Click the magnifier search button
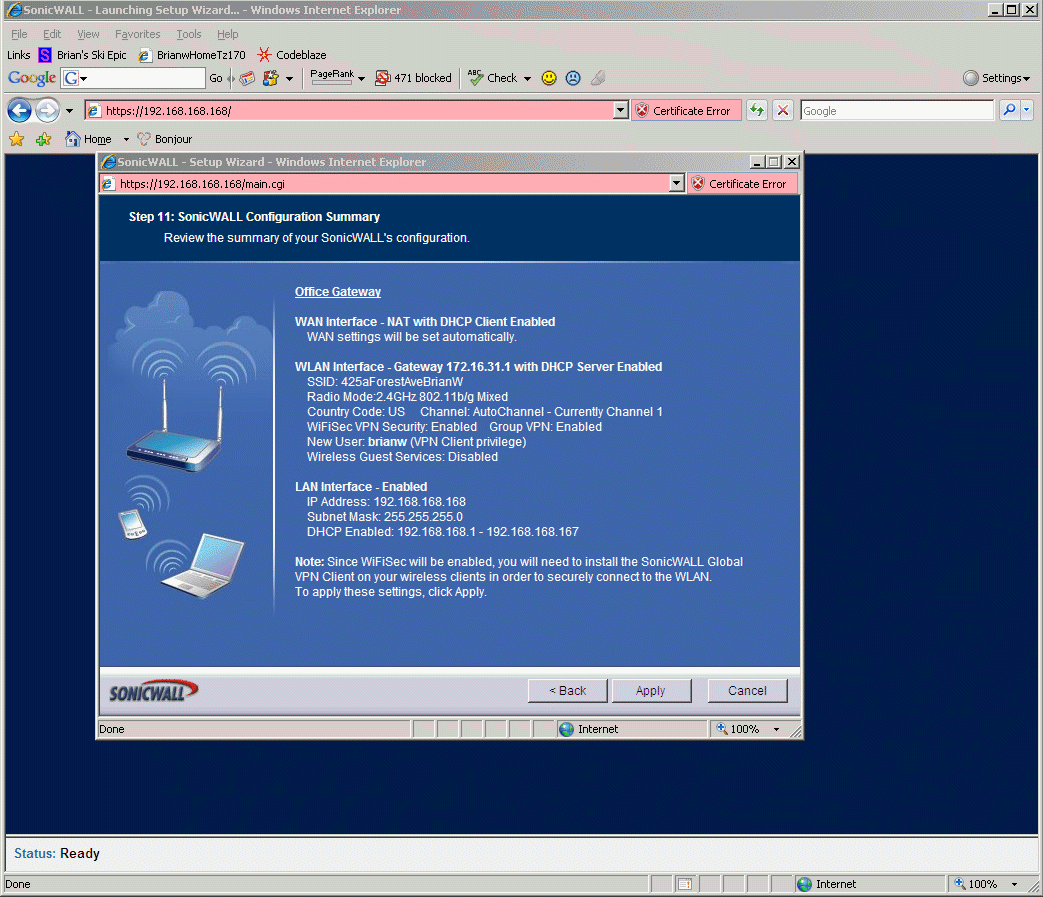Screen dimensions: 1043x897 click(x=1009, y=110)
